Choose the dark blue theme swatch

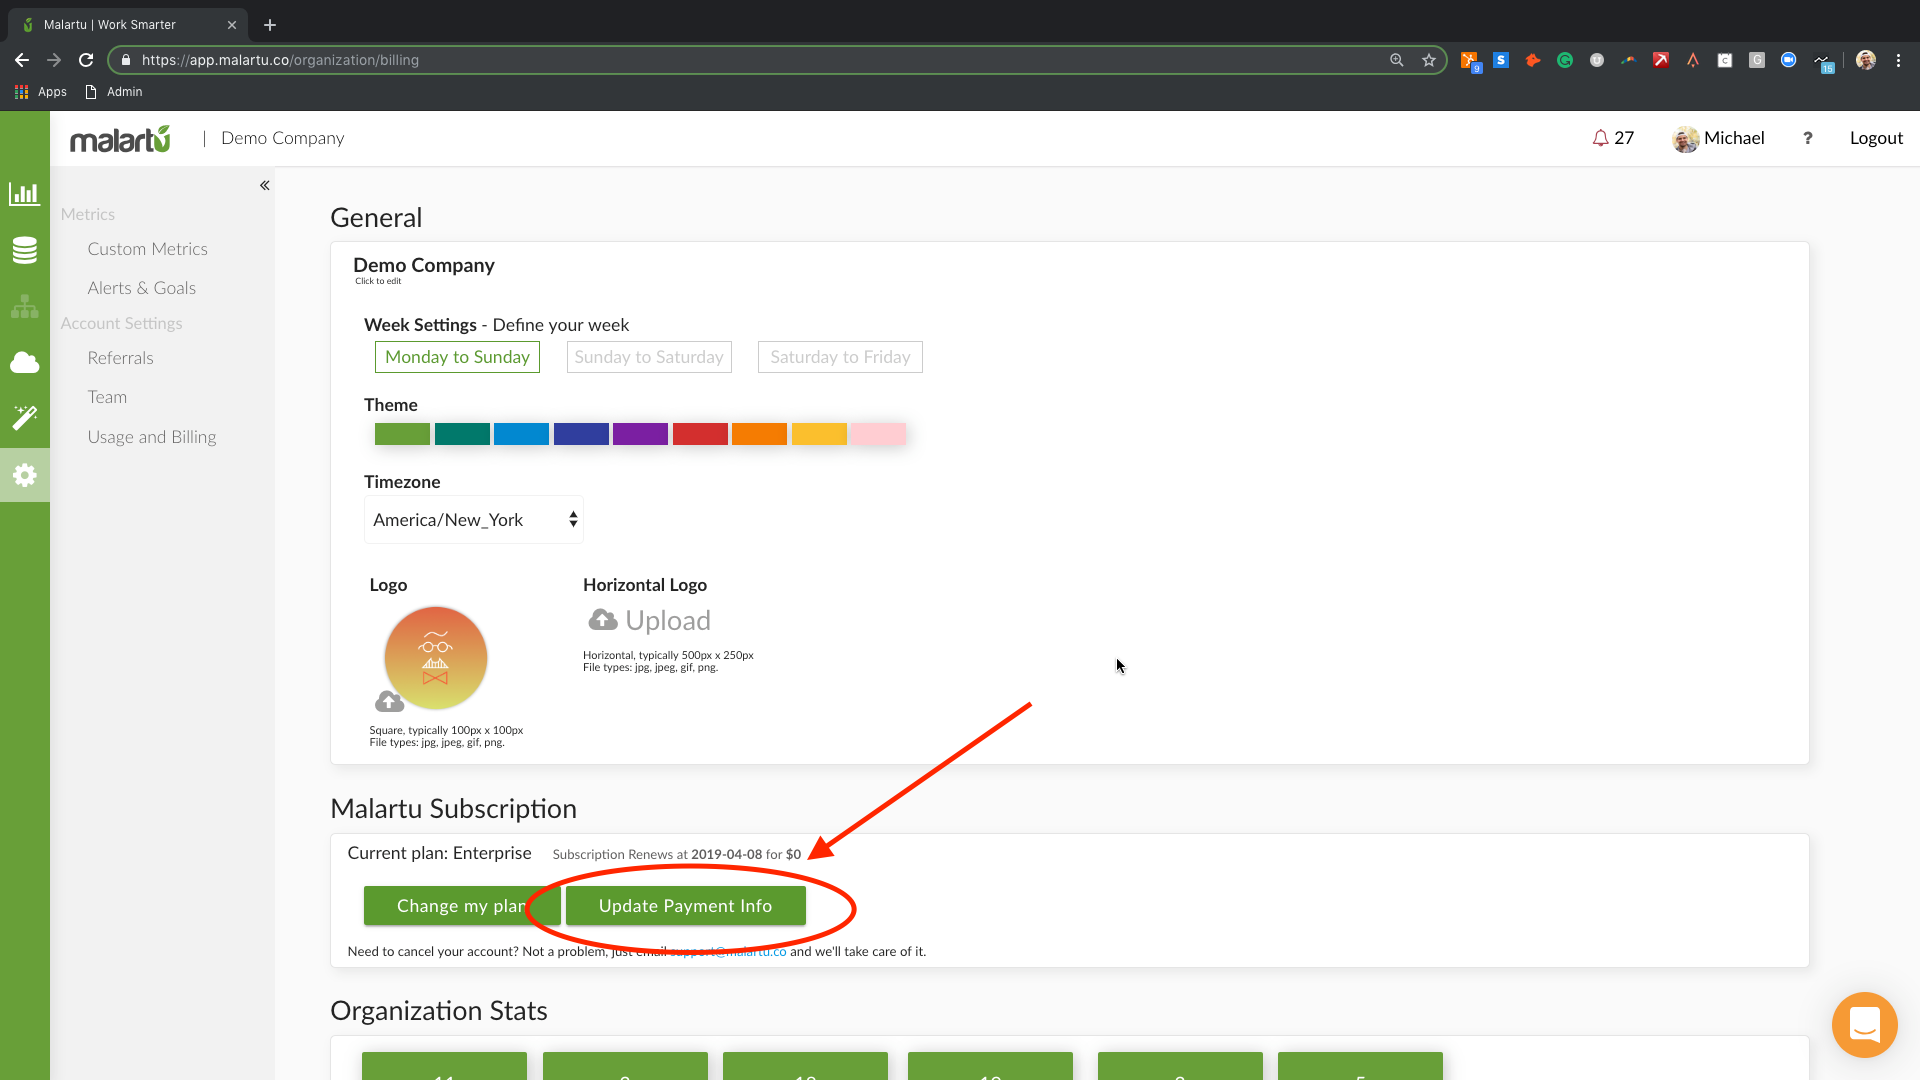(581, 434)
